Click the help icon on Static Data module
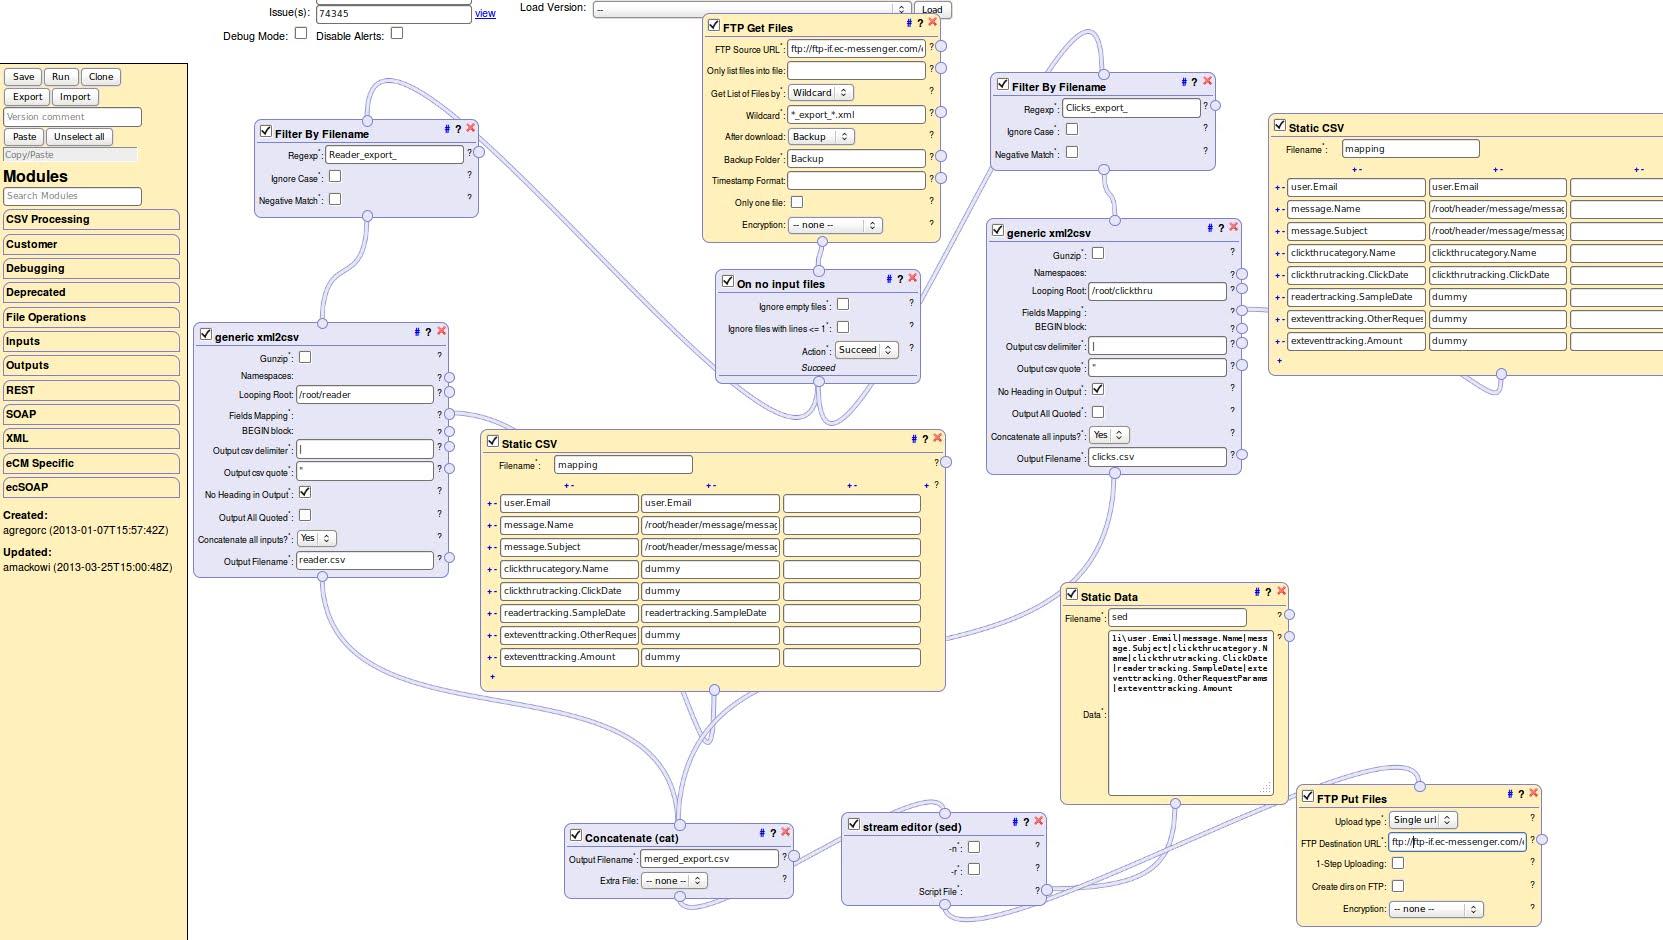Screen dimensions: 1663x940 click(1268, 592)
